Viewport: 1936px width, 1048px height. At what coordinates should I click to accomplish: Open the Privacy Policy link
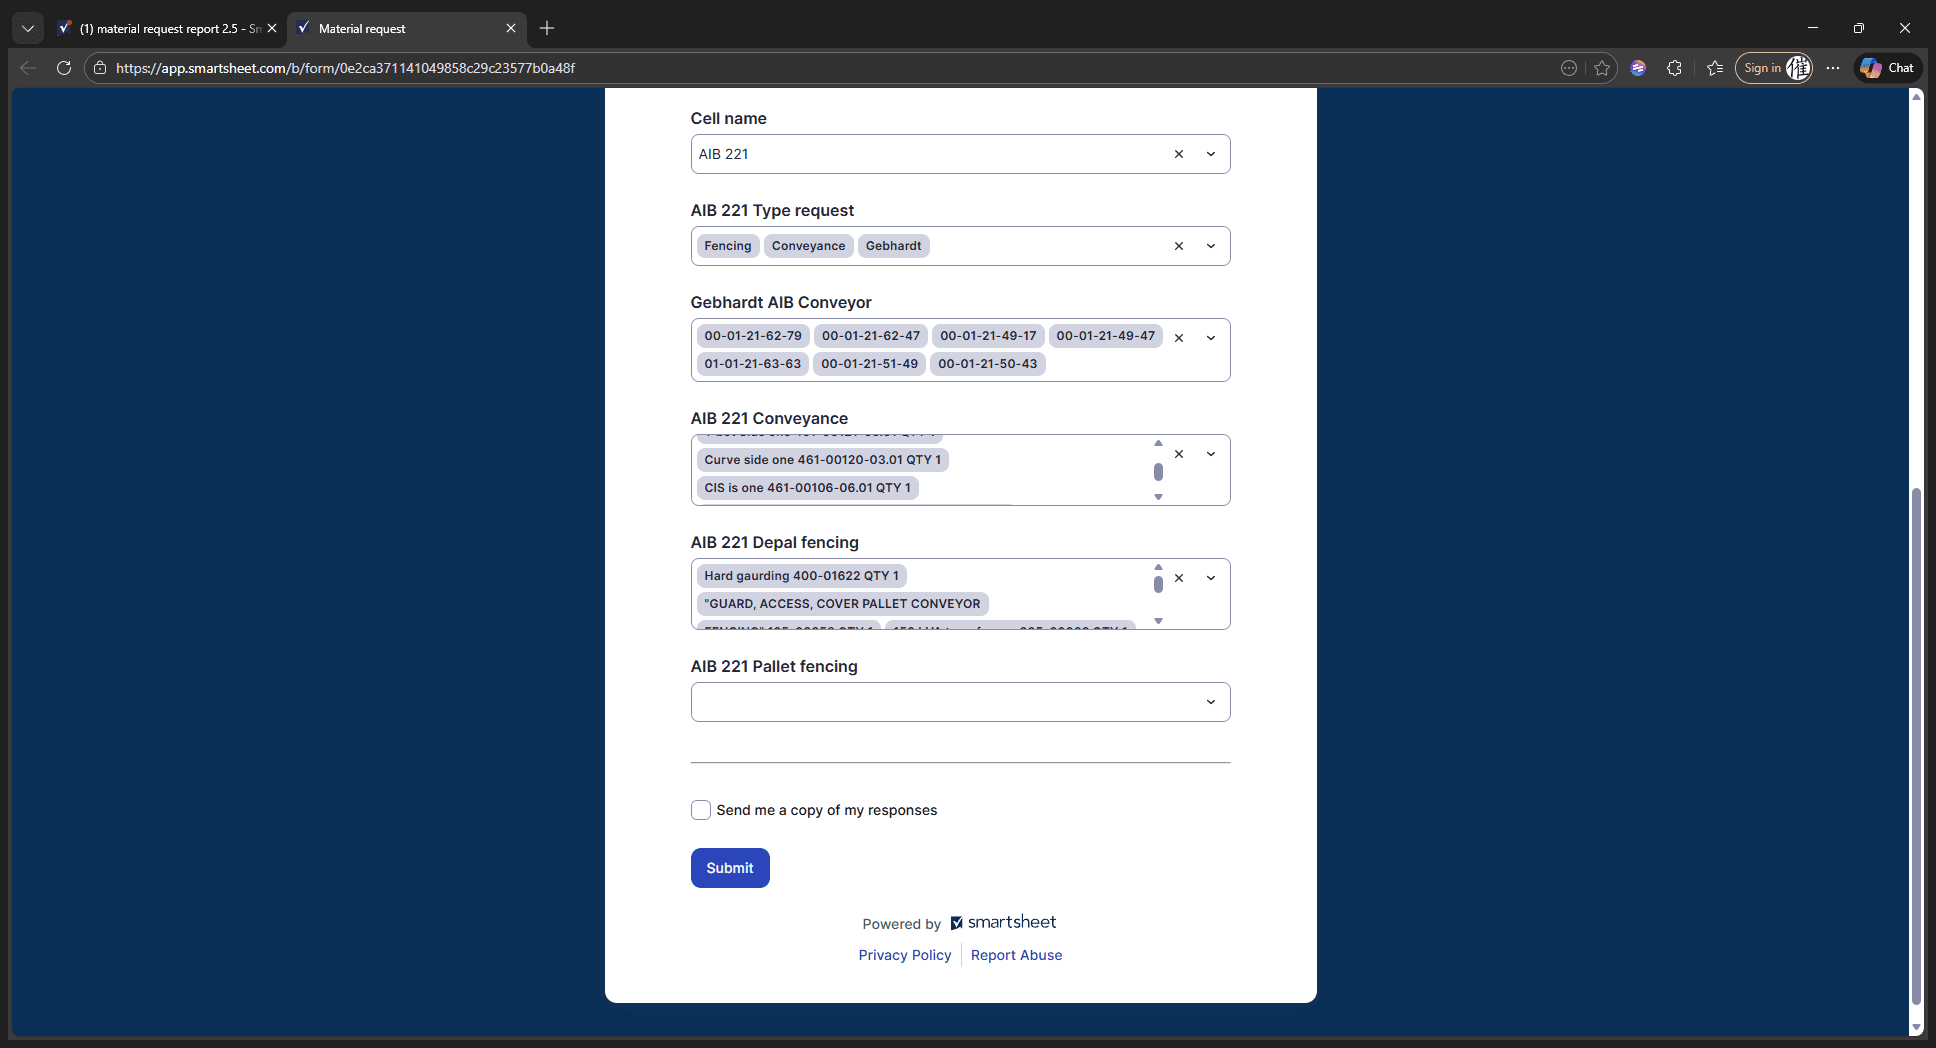(x=905, y=955)
